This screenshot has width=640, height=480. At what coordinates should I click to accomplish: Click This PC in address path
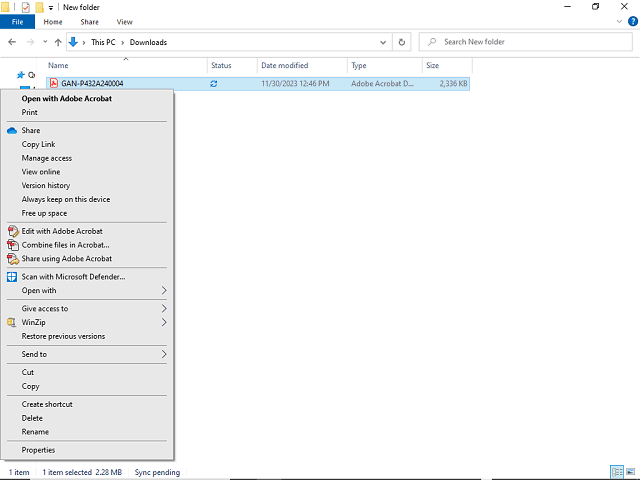pos(103,42)
